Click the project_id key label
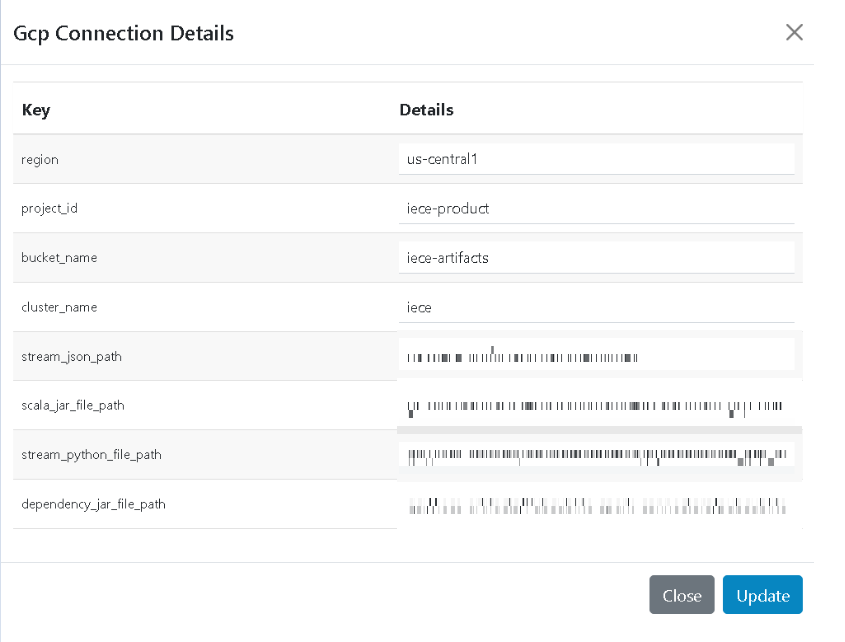This screenshot has width=845, height=642. (x=49, y=208)
